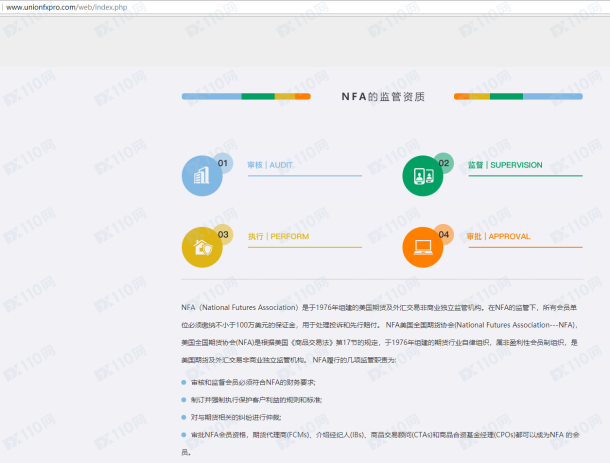Click the paragraph line mentioning 《商品交易法》第17节
This screenshot has height=463, width=610.
[379, 342]
